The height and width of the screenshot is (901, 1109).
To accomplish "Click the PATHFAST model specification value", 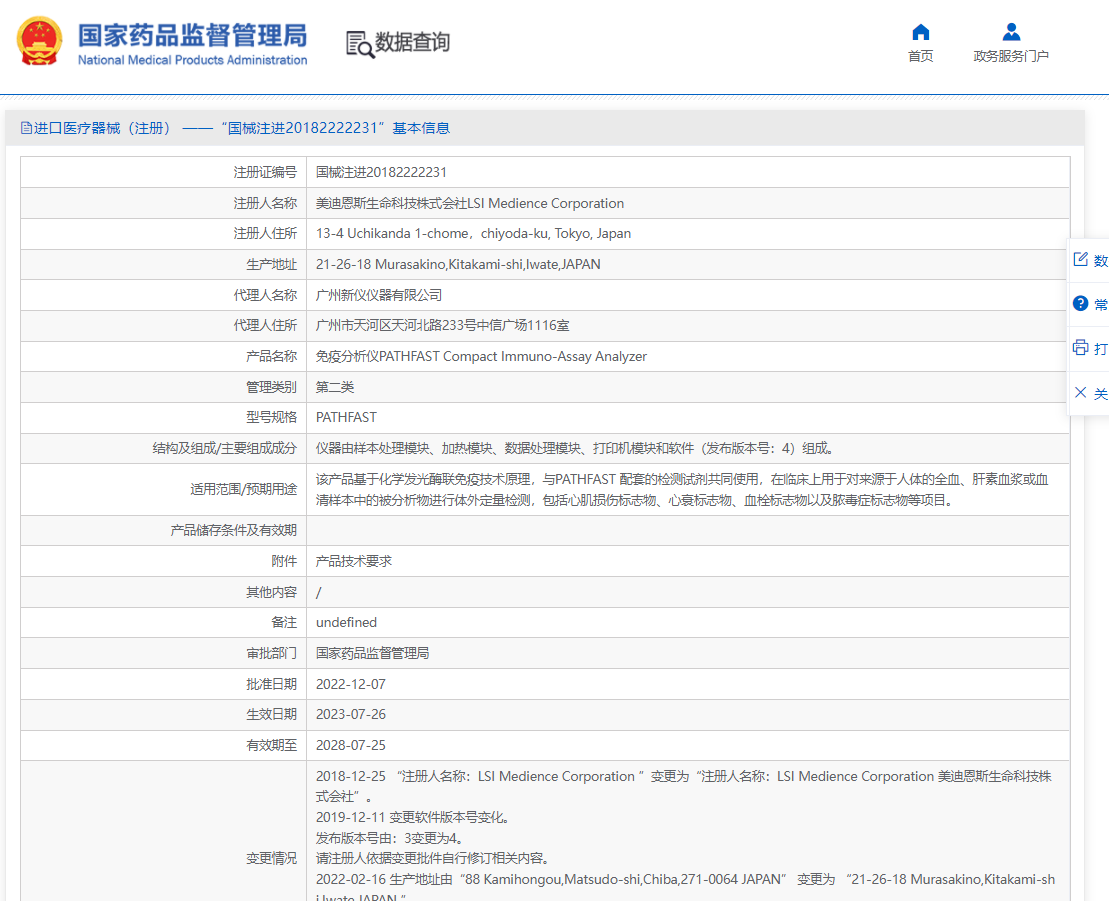I will tap(346, 417).
